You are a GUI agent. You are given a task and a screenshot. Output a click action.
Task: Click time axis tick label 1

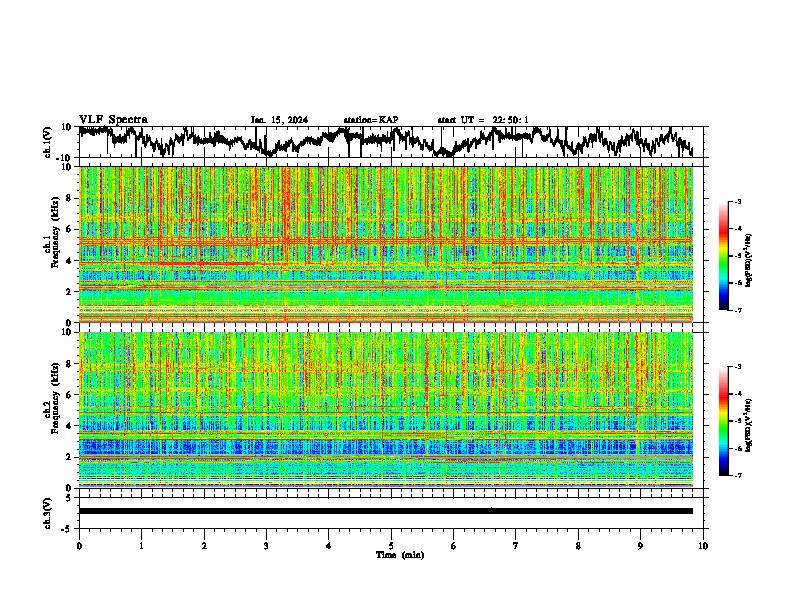point(141,546)
